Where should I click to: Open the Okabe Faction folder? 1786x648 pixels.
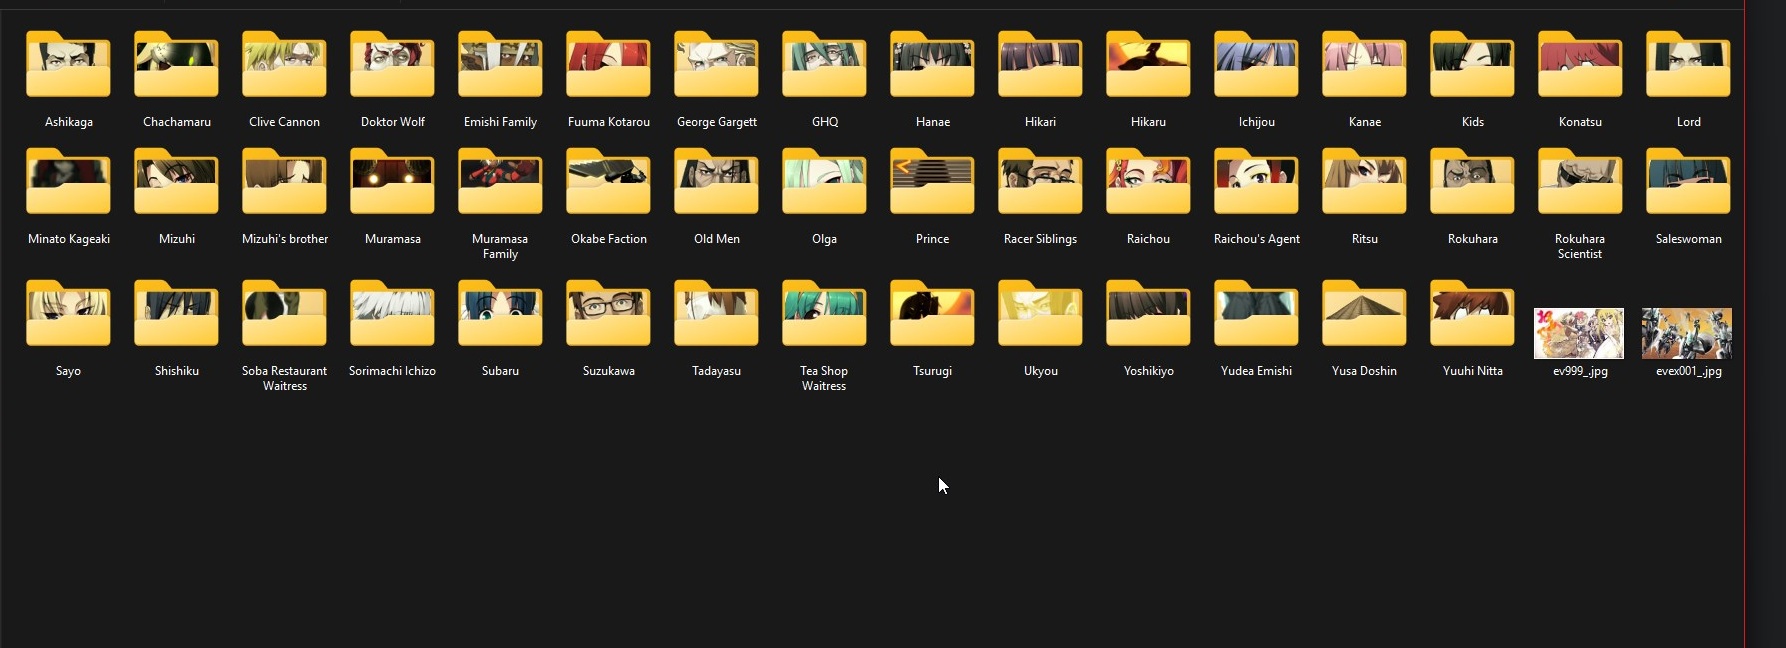pos(608,181)
